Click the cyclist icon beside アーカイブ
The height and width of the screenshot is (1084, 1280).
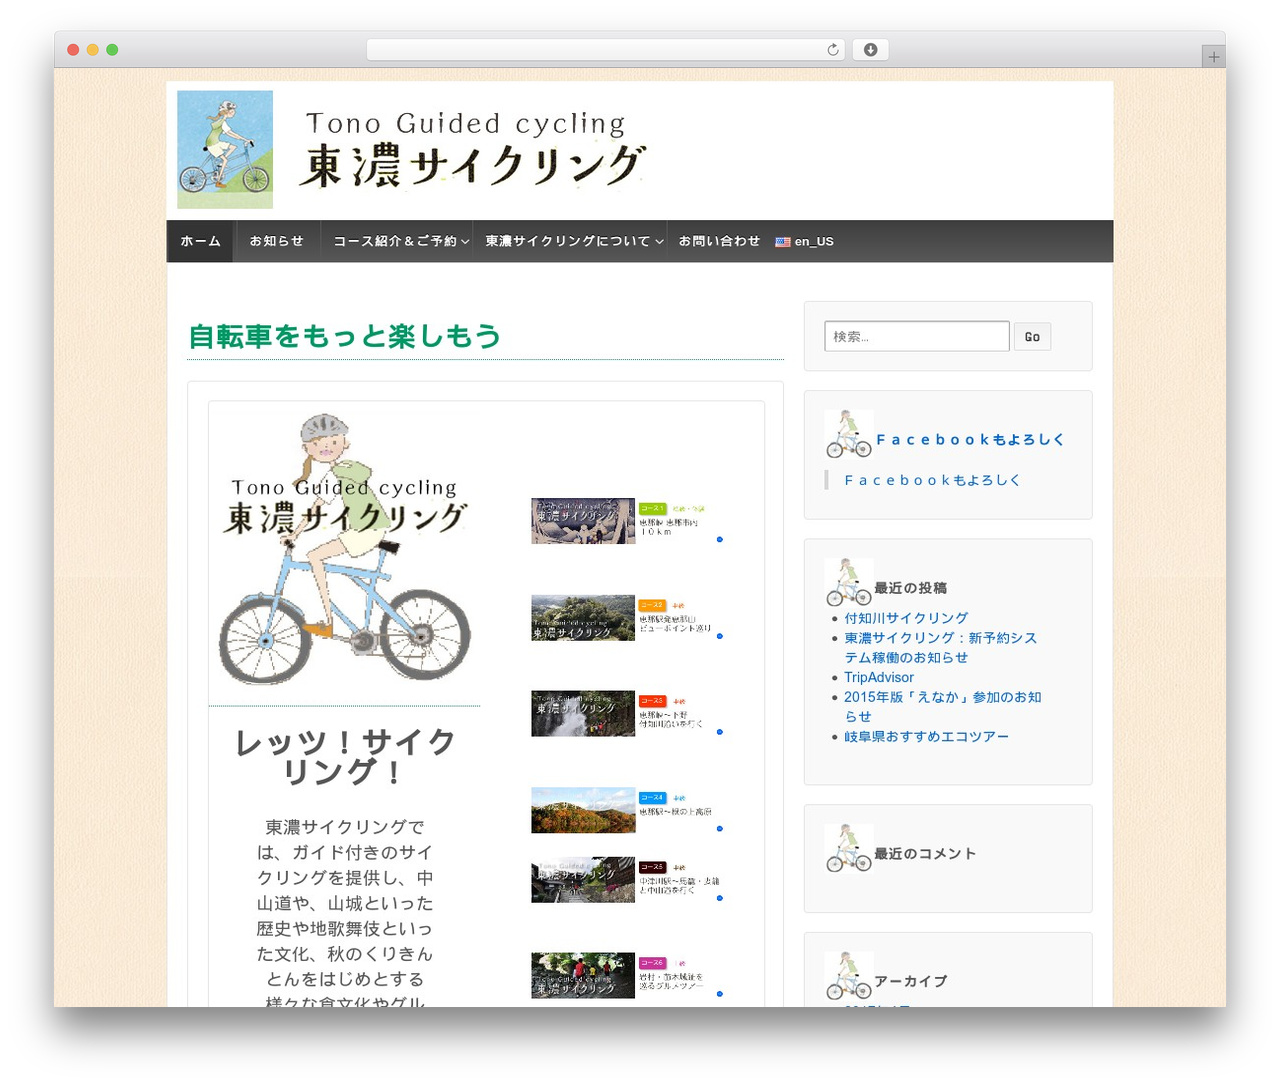point(849,976)
